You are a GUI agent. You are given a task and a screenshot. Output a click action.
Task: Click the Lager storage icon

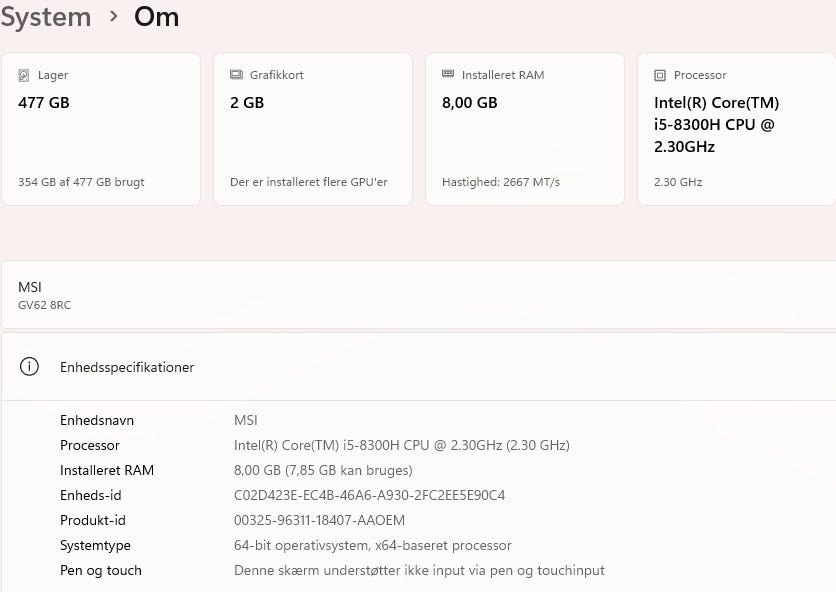point(24,75)
